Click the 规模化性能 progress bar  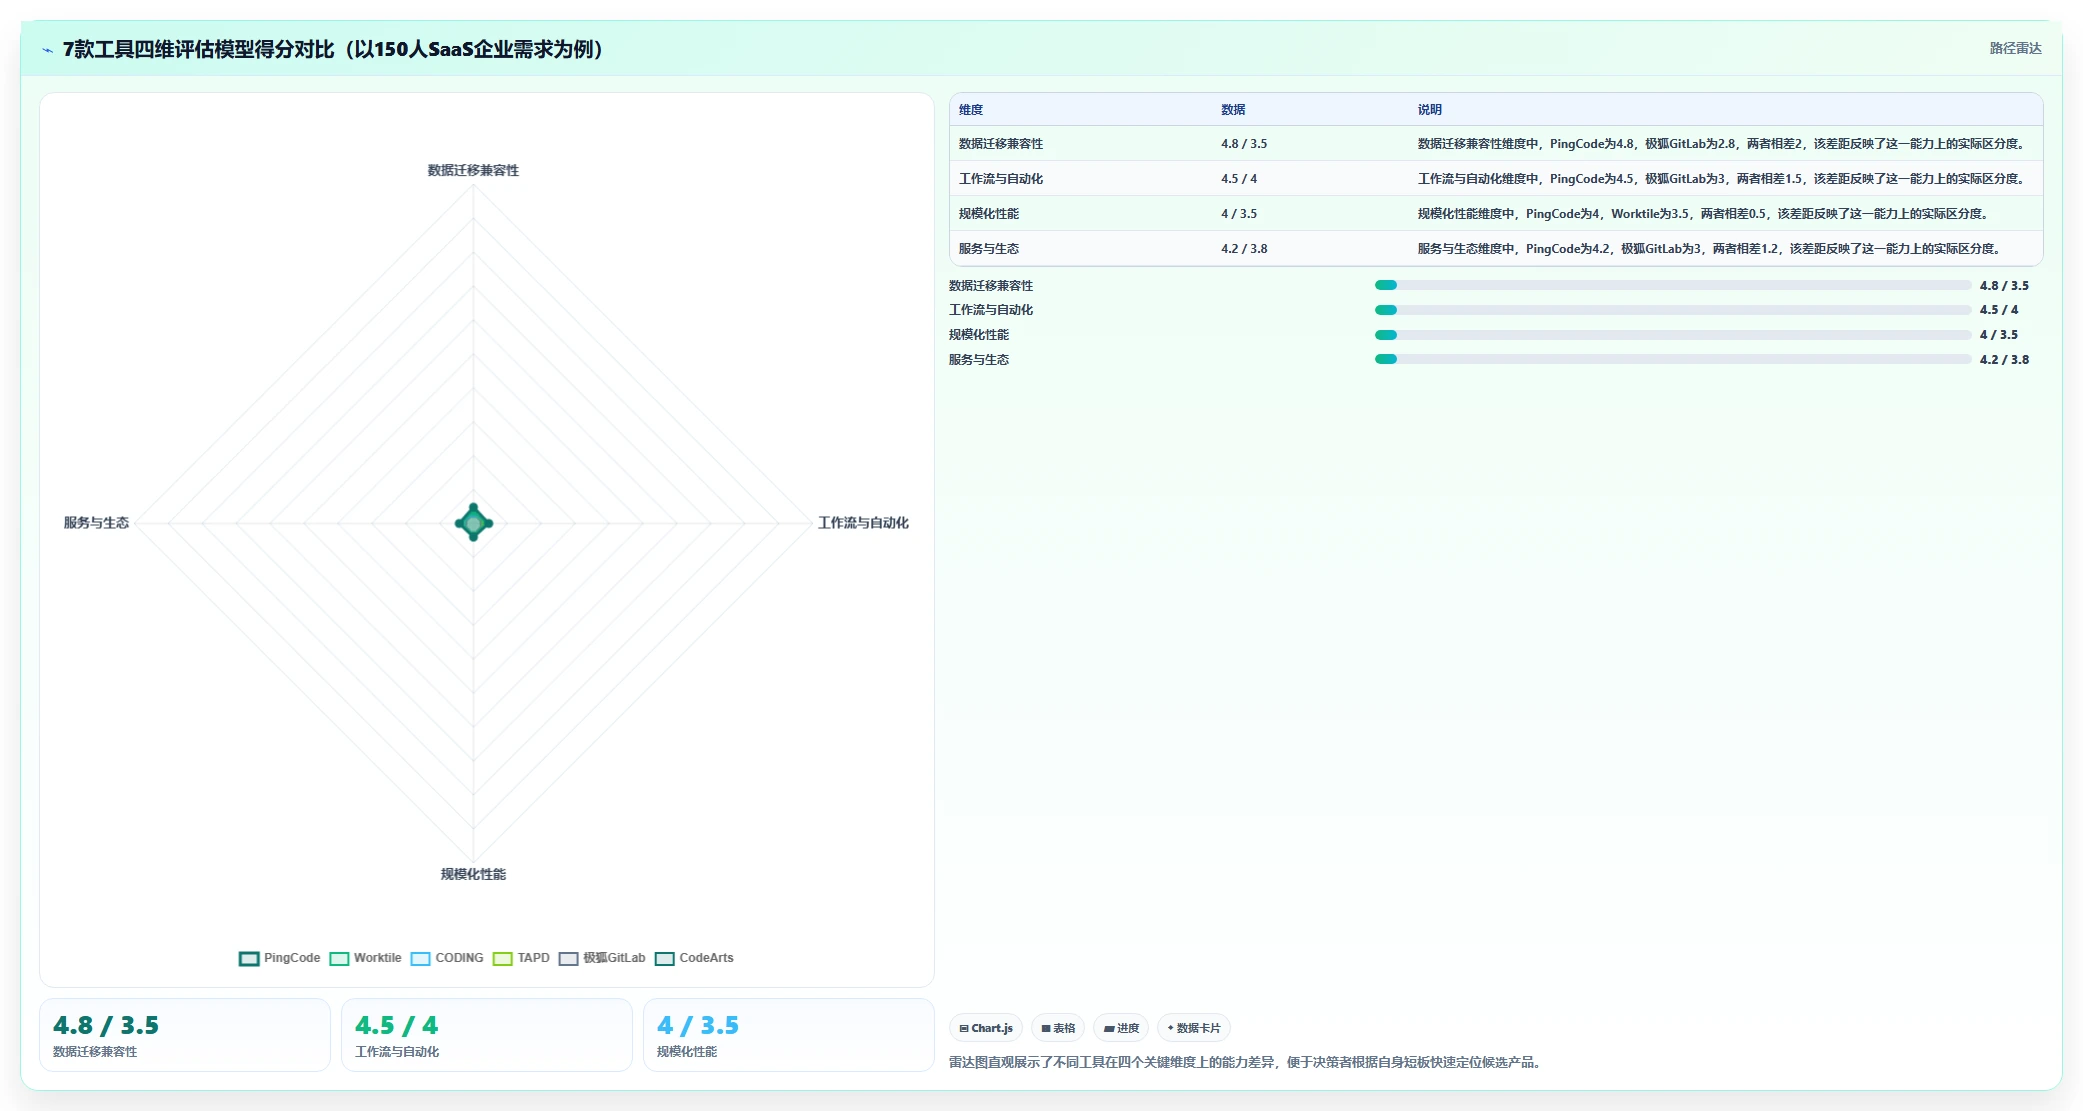[x=1673, y=335]
